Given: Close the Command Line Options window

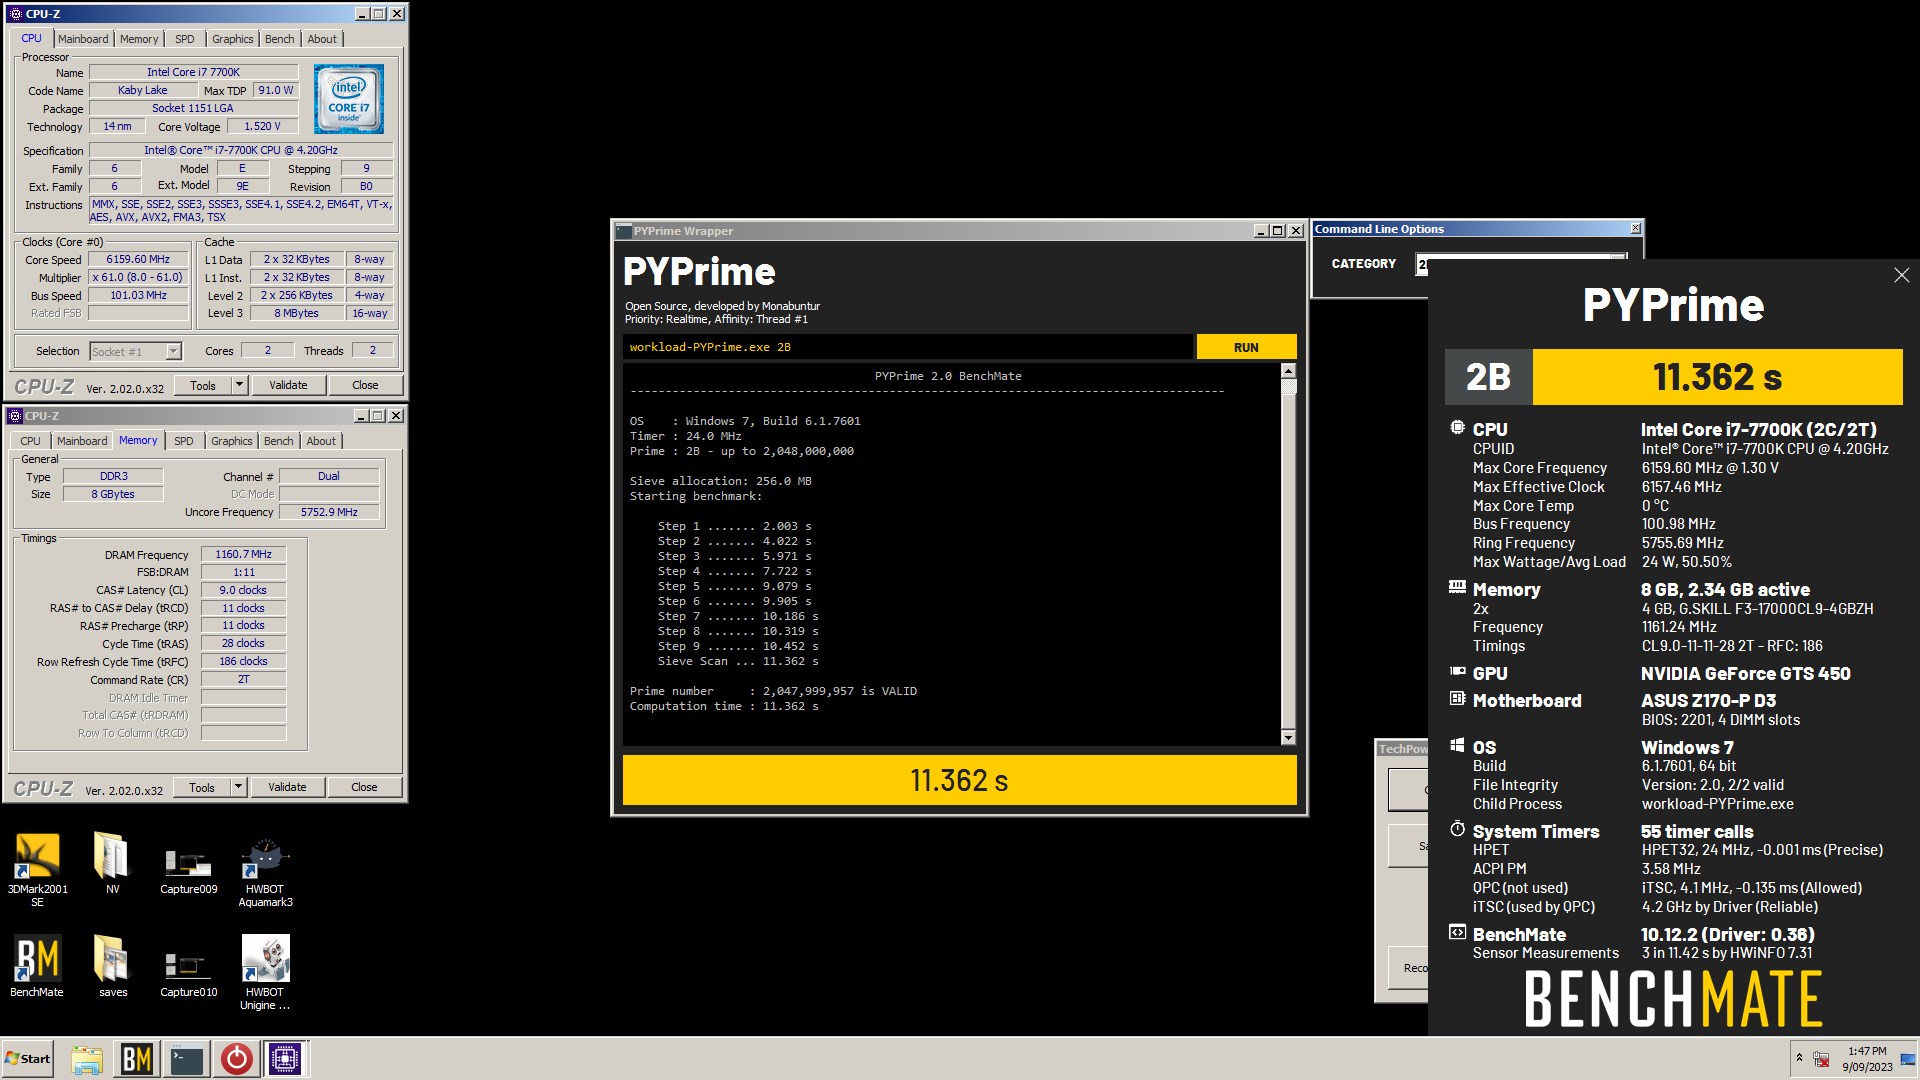Looking at the screenshot, I should coord(1635,229).
